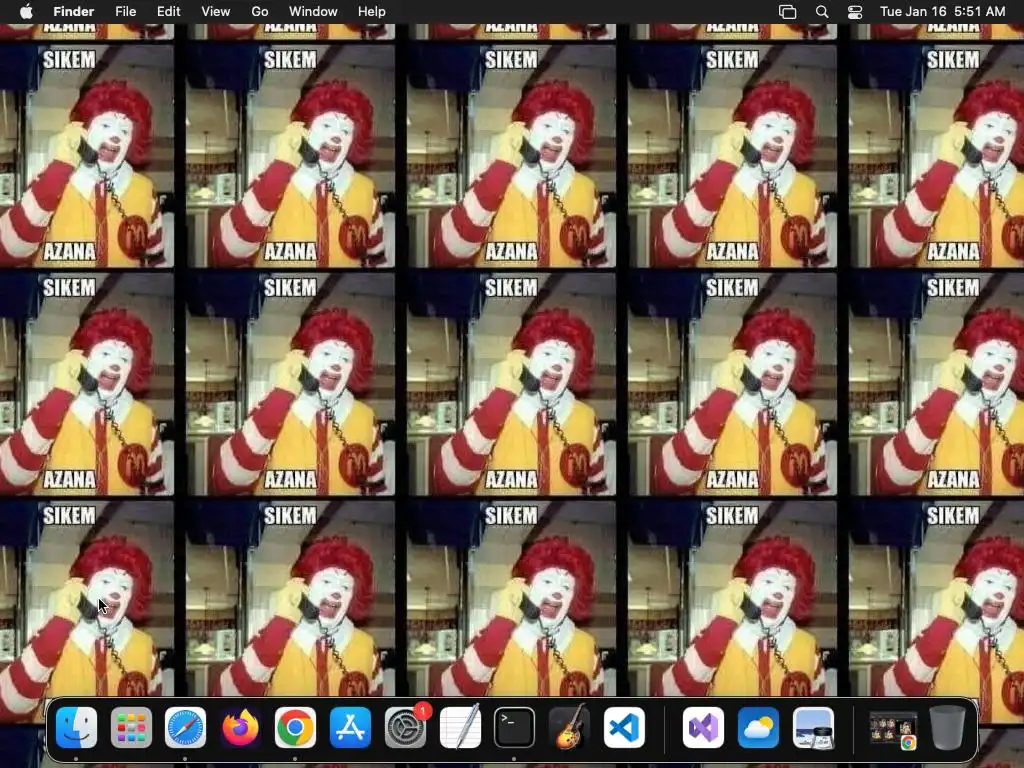Open the File menu

[x=125, y=11]
